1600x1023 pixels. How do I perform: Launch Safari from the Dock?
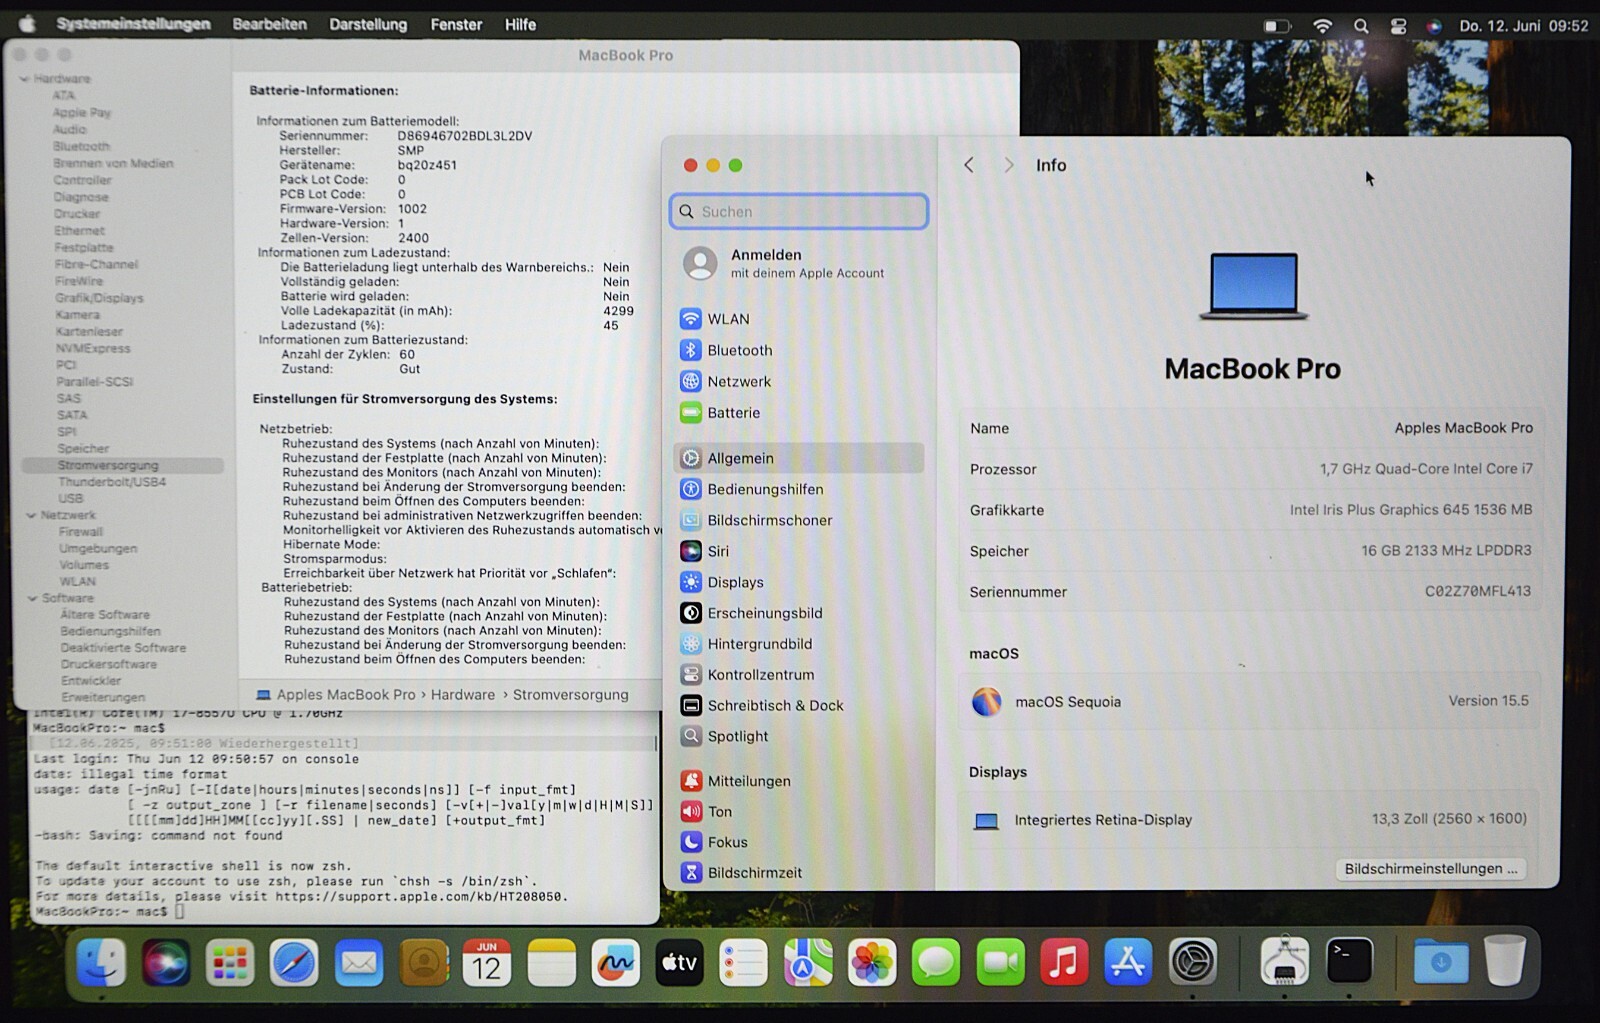[294, 963]
